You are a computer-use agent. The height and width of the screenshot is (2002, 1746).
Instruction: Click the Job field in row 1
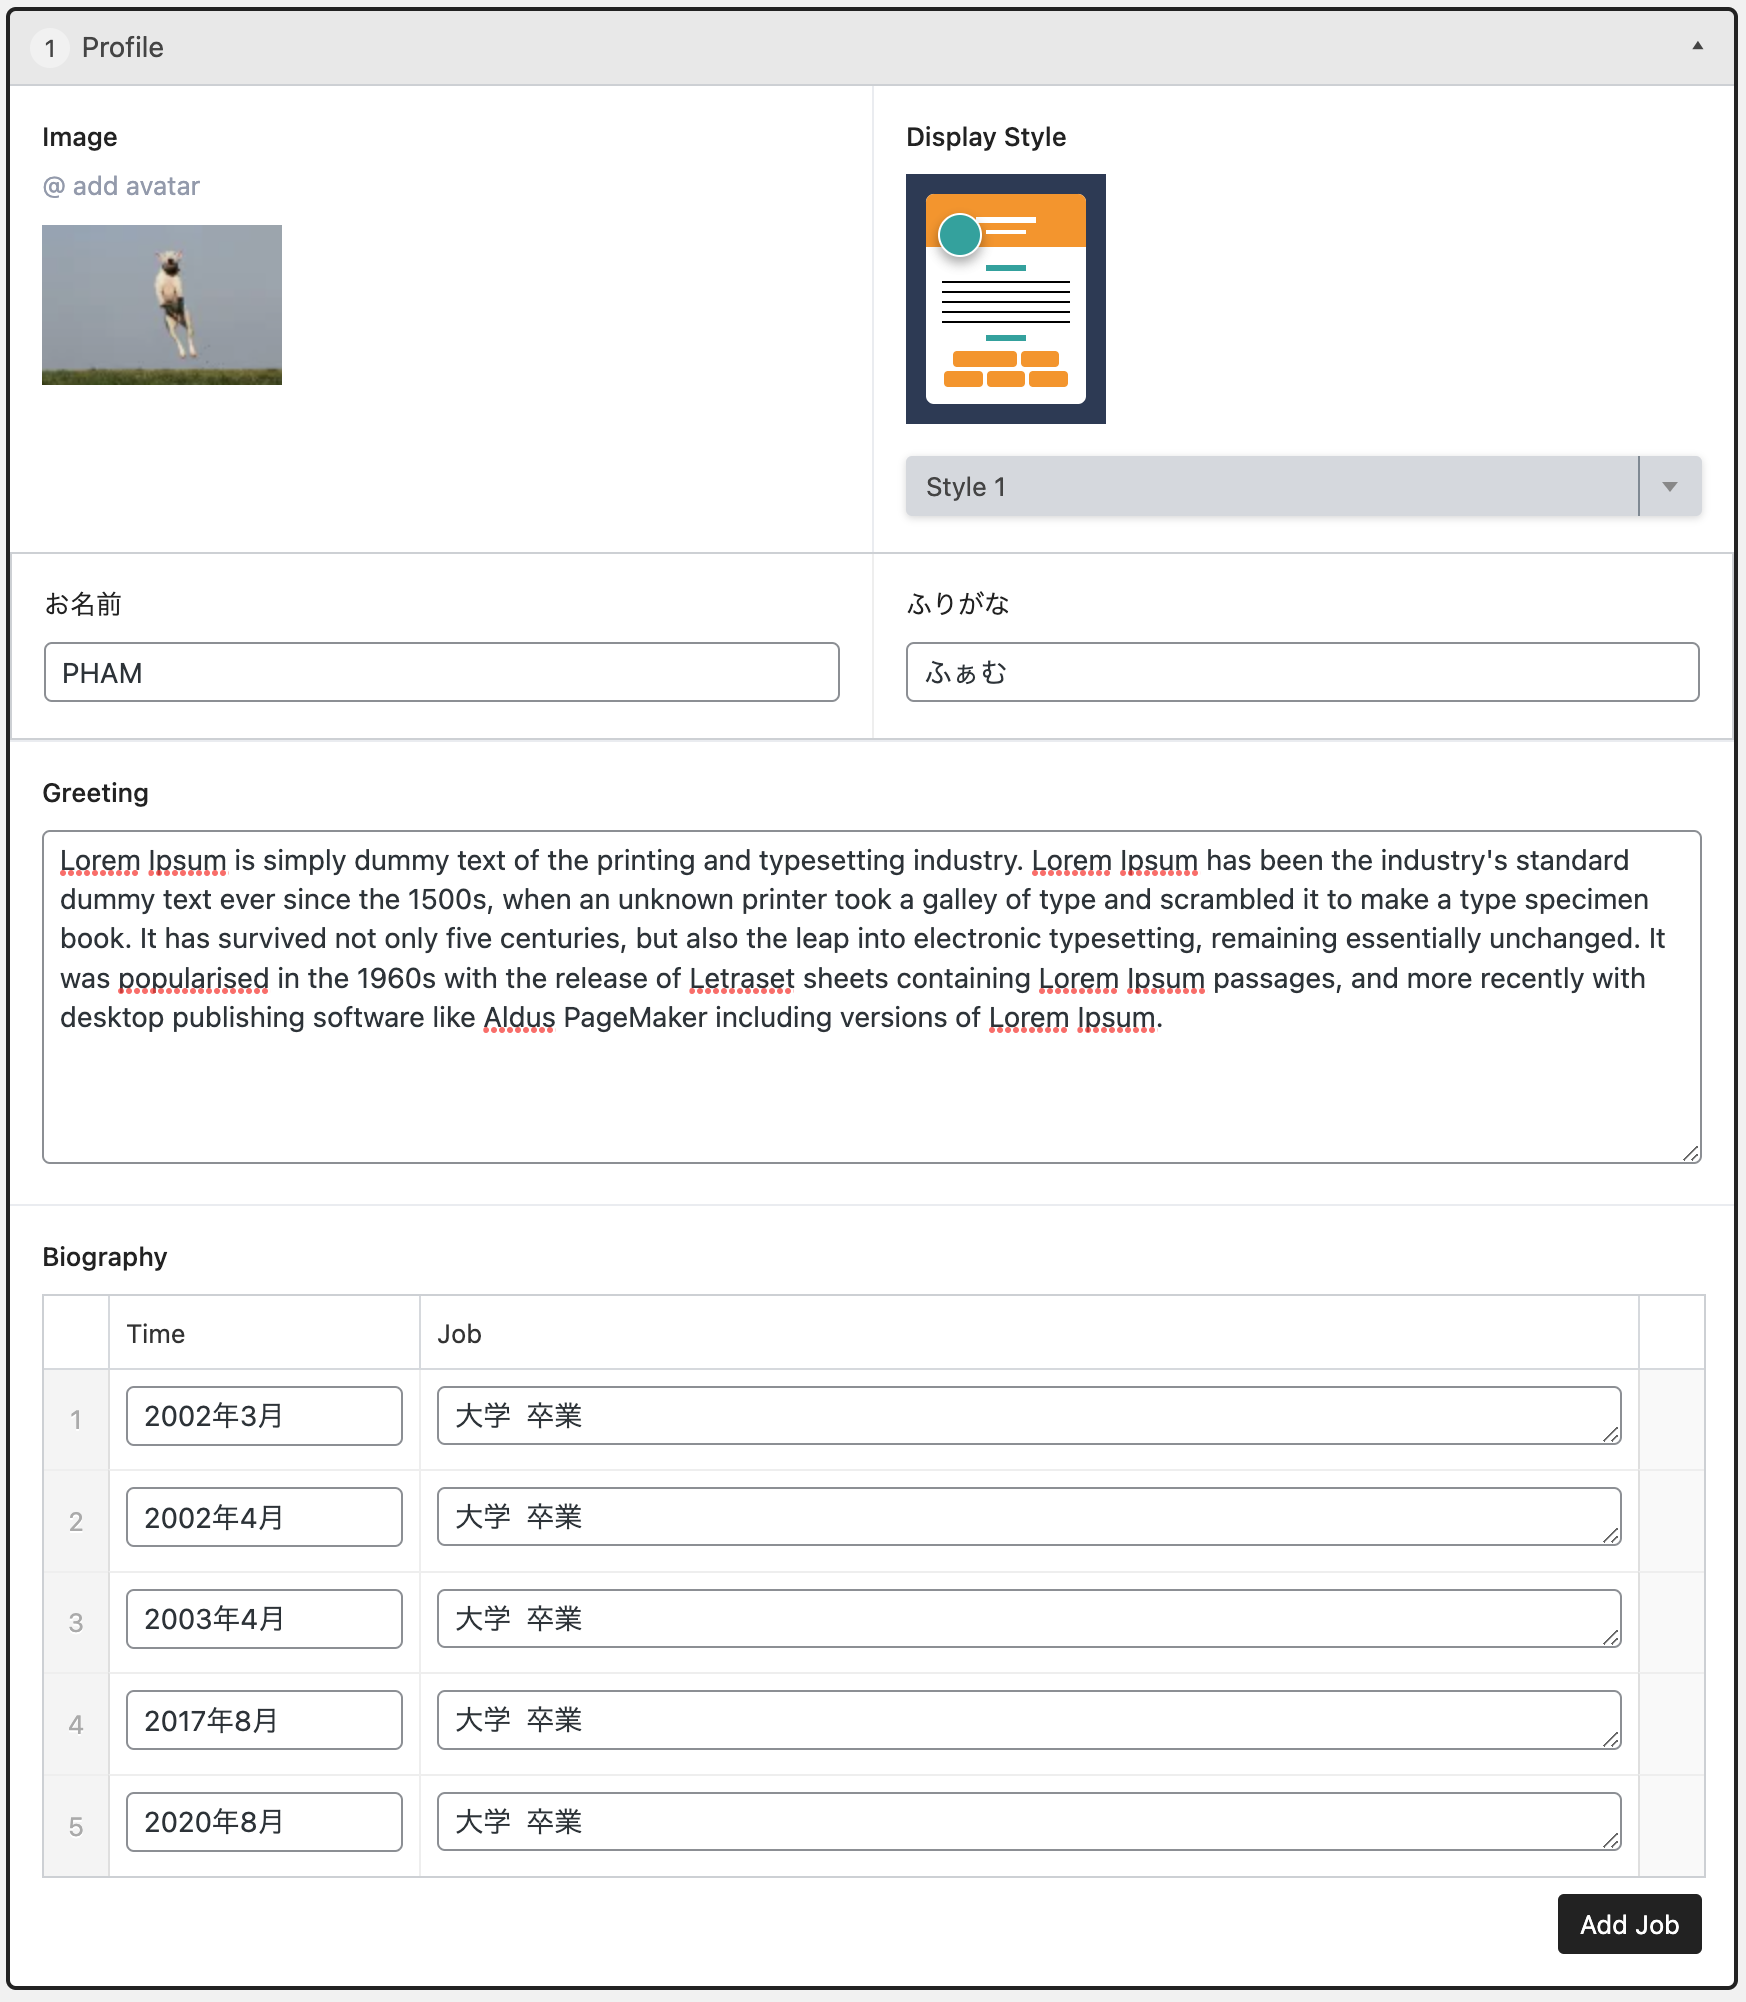tap(1028, 1416)
